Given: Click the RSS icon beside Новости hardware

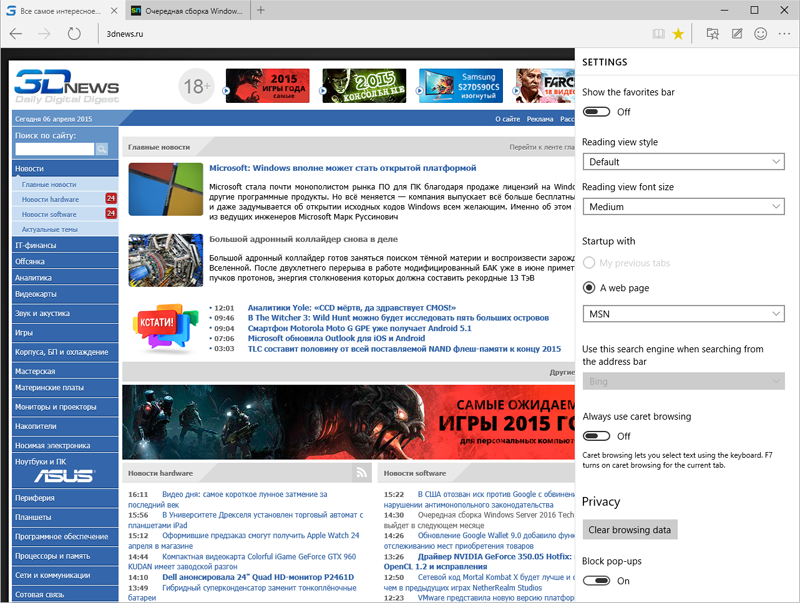Looking at the screenshot, I should click(x=362, y=473).
